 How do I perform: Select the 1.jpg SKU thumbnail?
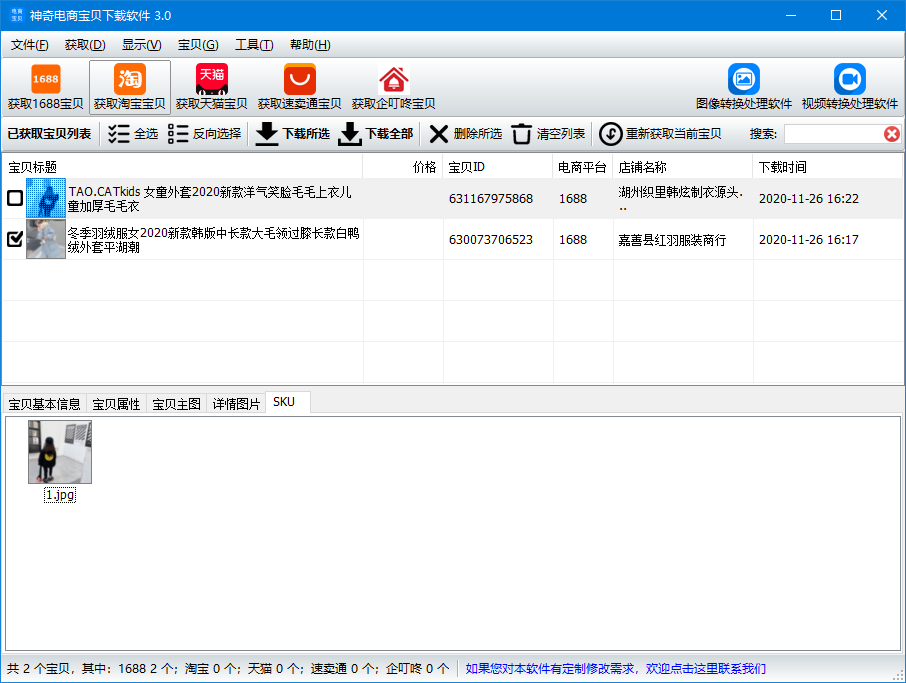[60, 452]
